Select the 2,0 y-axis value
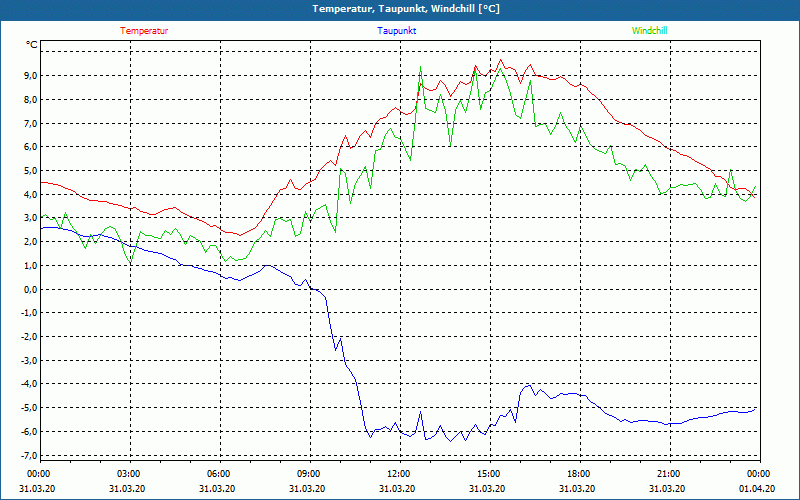This screenshot has width=800, height=500. tap(31, 242)
